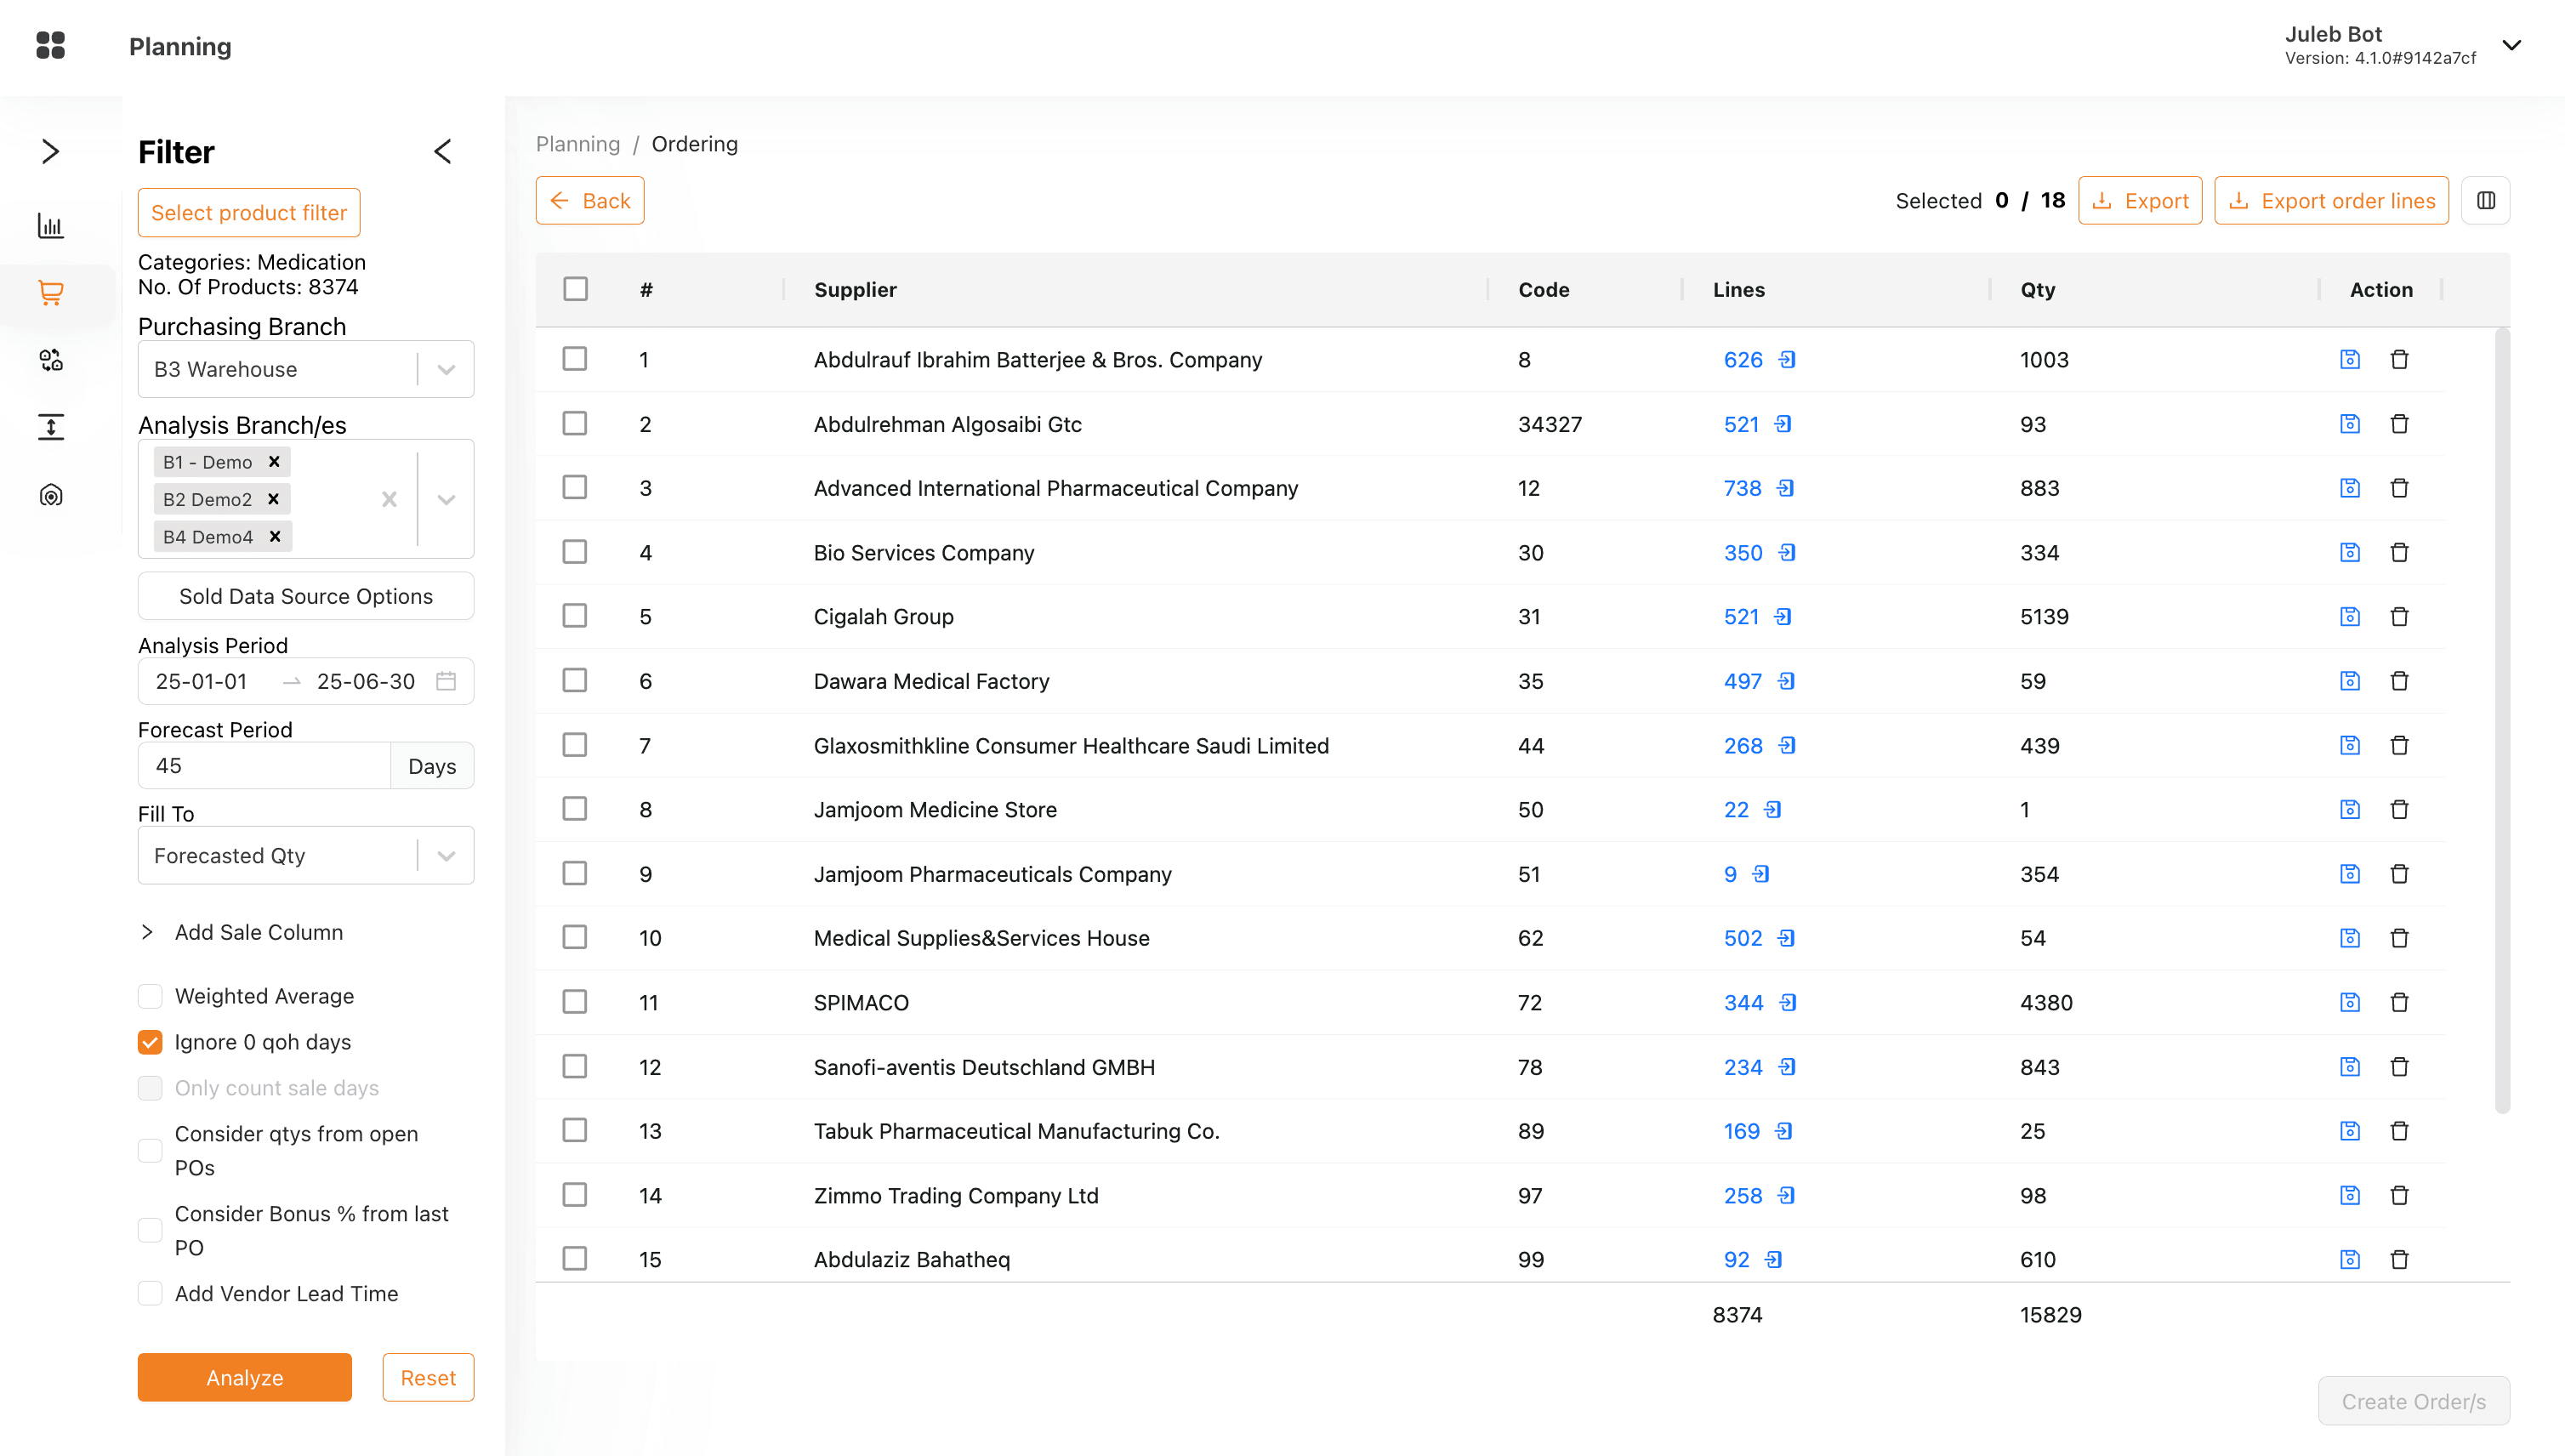The image size is (2565, 1456).
Task: Edit analysis start date 25-01-01
Action: pyautogui.click(x=201, y=681)
